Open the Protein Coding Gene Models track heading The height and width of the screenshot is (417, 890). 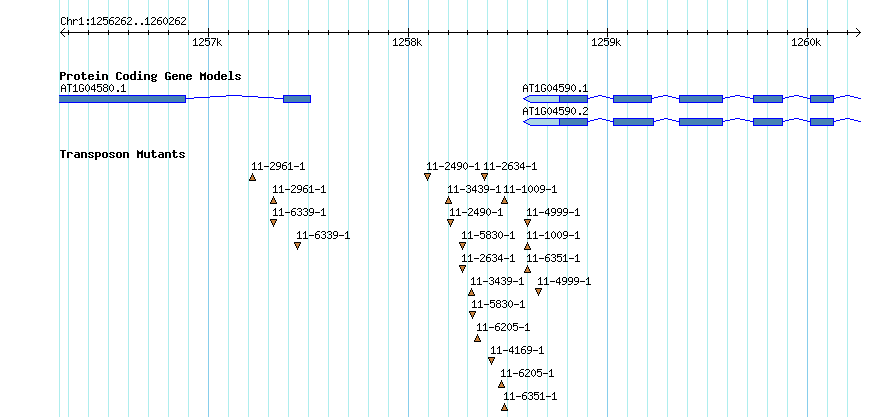[x=150, y=76]
